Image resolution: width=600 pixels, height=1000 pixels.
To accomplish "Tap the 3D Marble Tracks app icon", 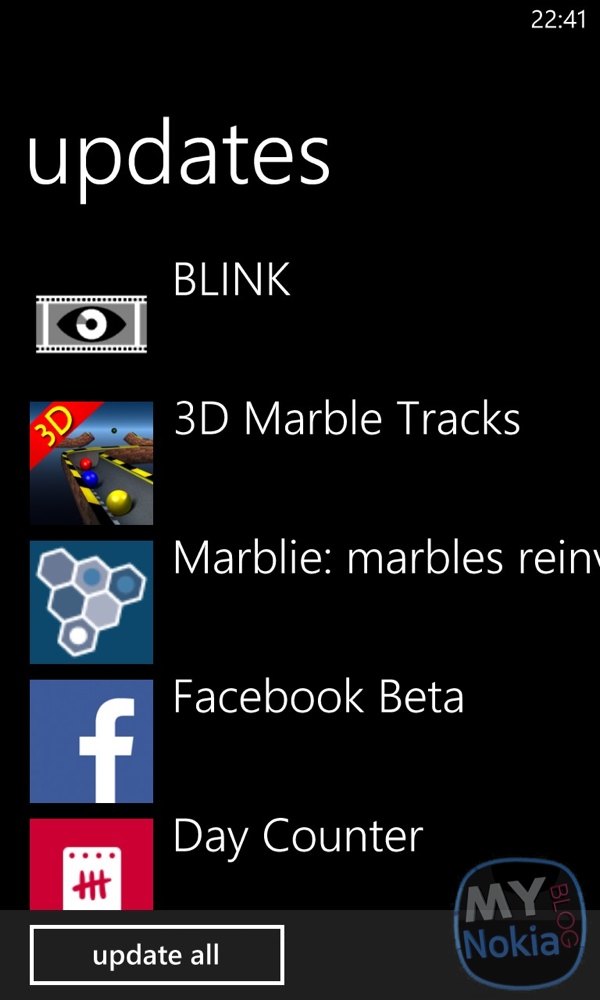I will (91, 463).
